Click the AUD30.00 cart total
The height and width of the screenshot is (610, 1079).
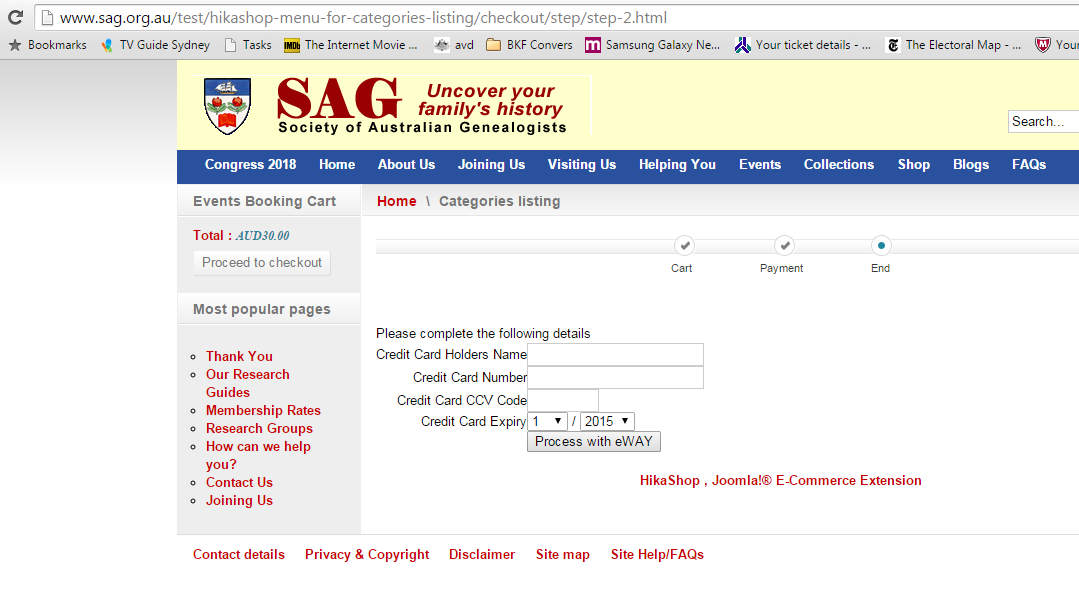tap(262, 235)
